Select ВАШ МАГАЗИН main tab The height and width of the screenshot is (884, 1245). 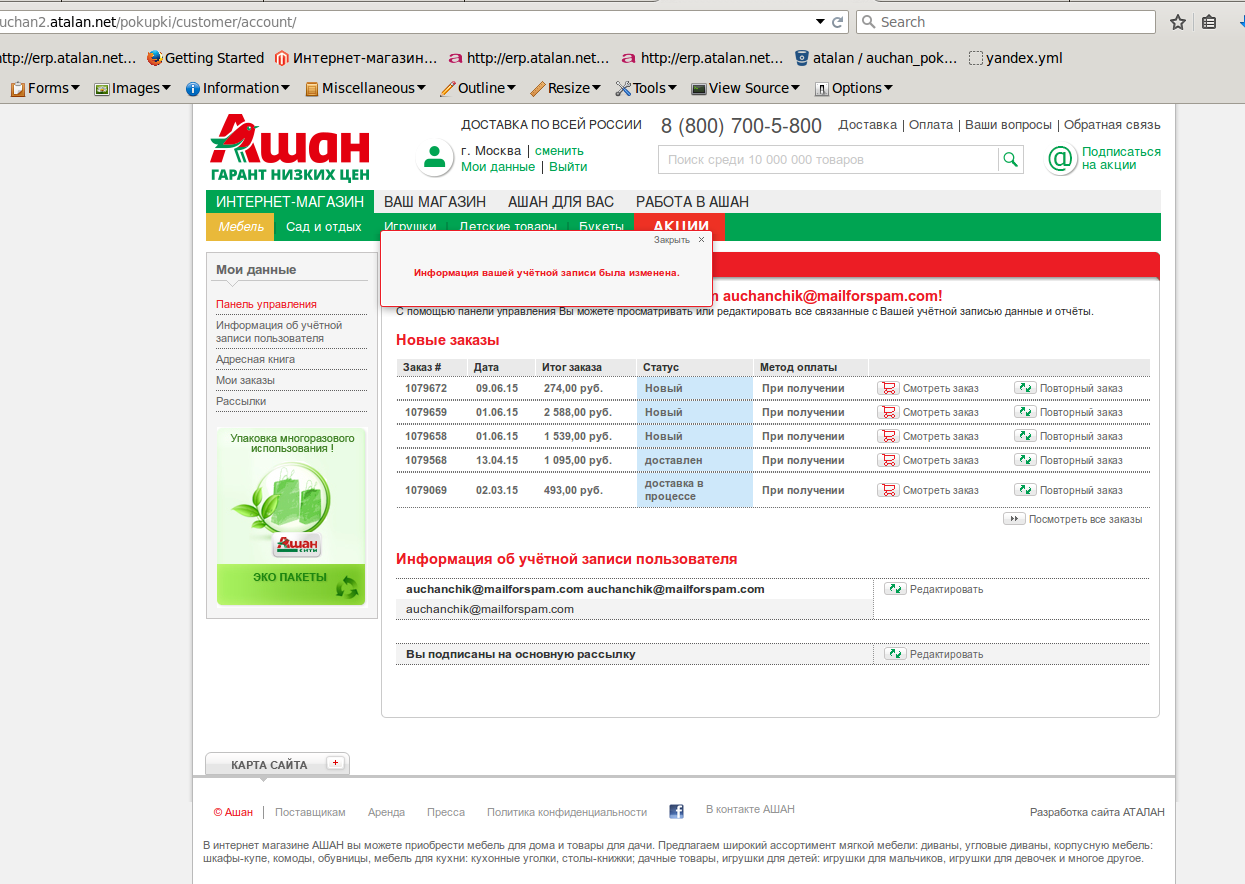pos(435,202)
